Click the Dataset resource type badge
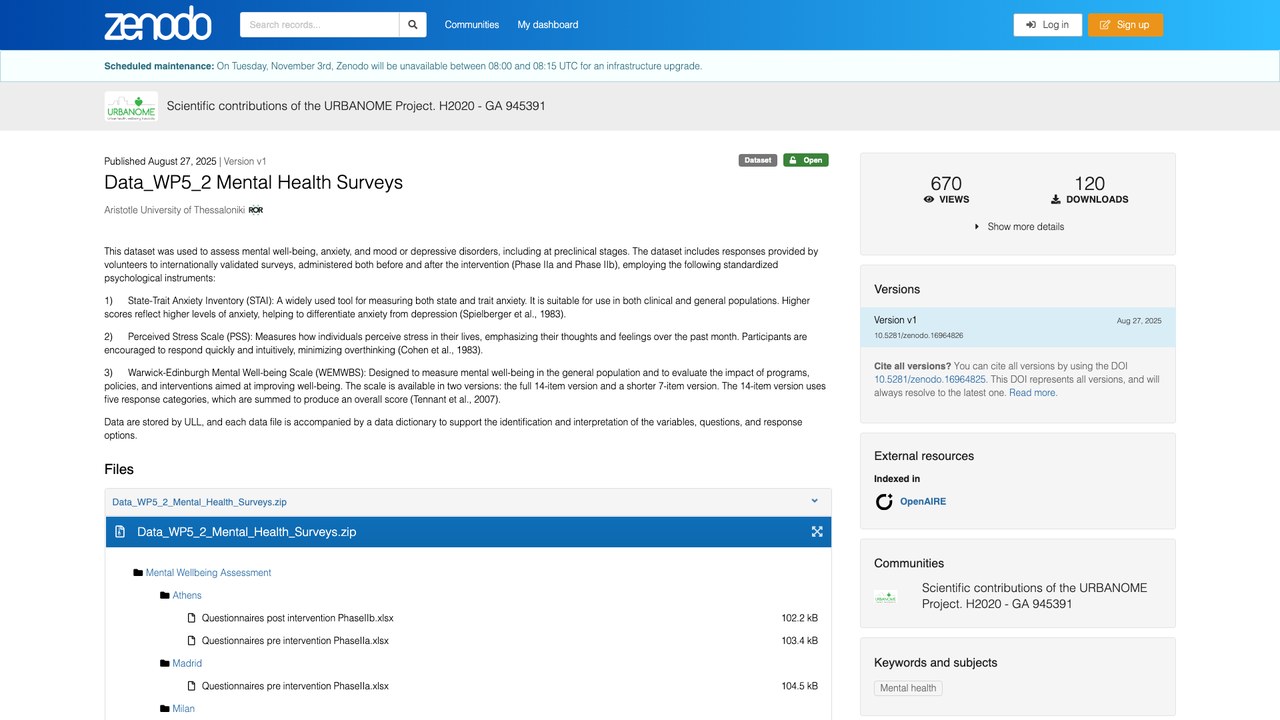The width and height of the screenshot is (1280, 720). click(758, 160)
